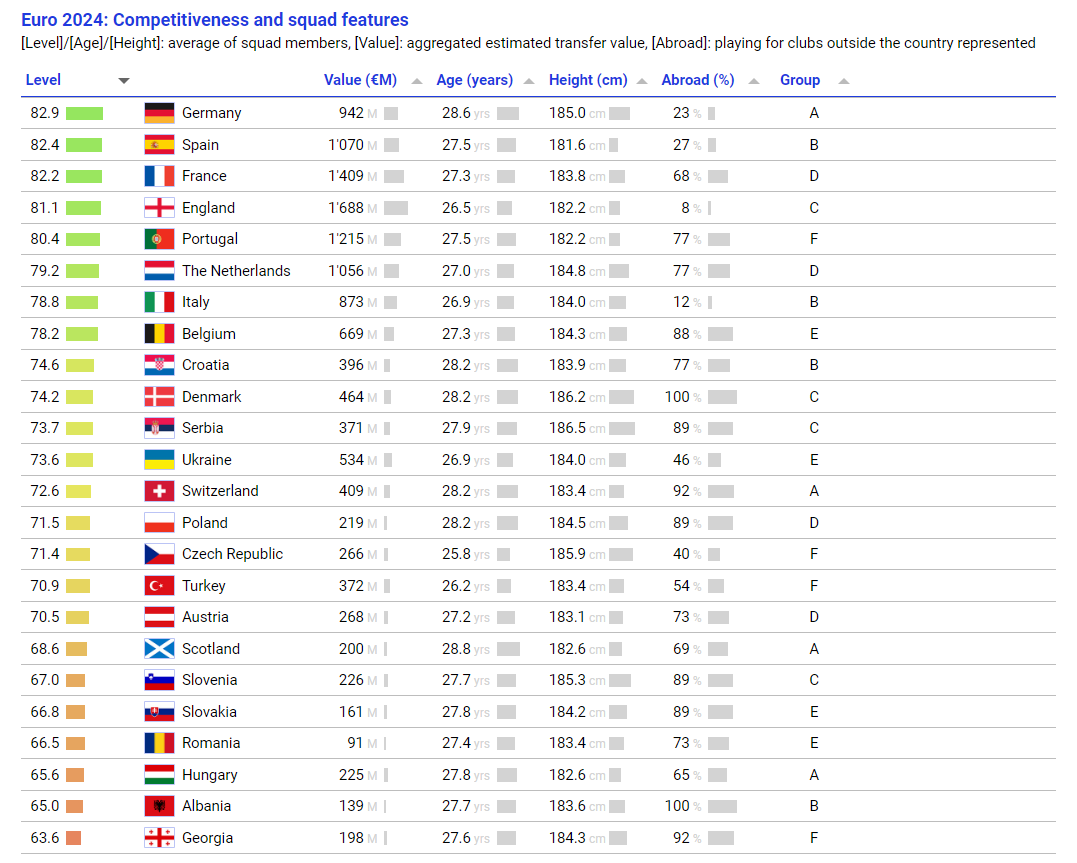This screenshot has height=863, width=1077.
Task: Click England's value bar
Action: tap(396, 208)
